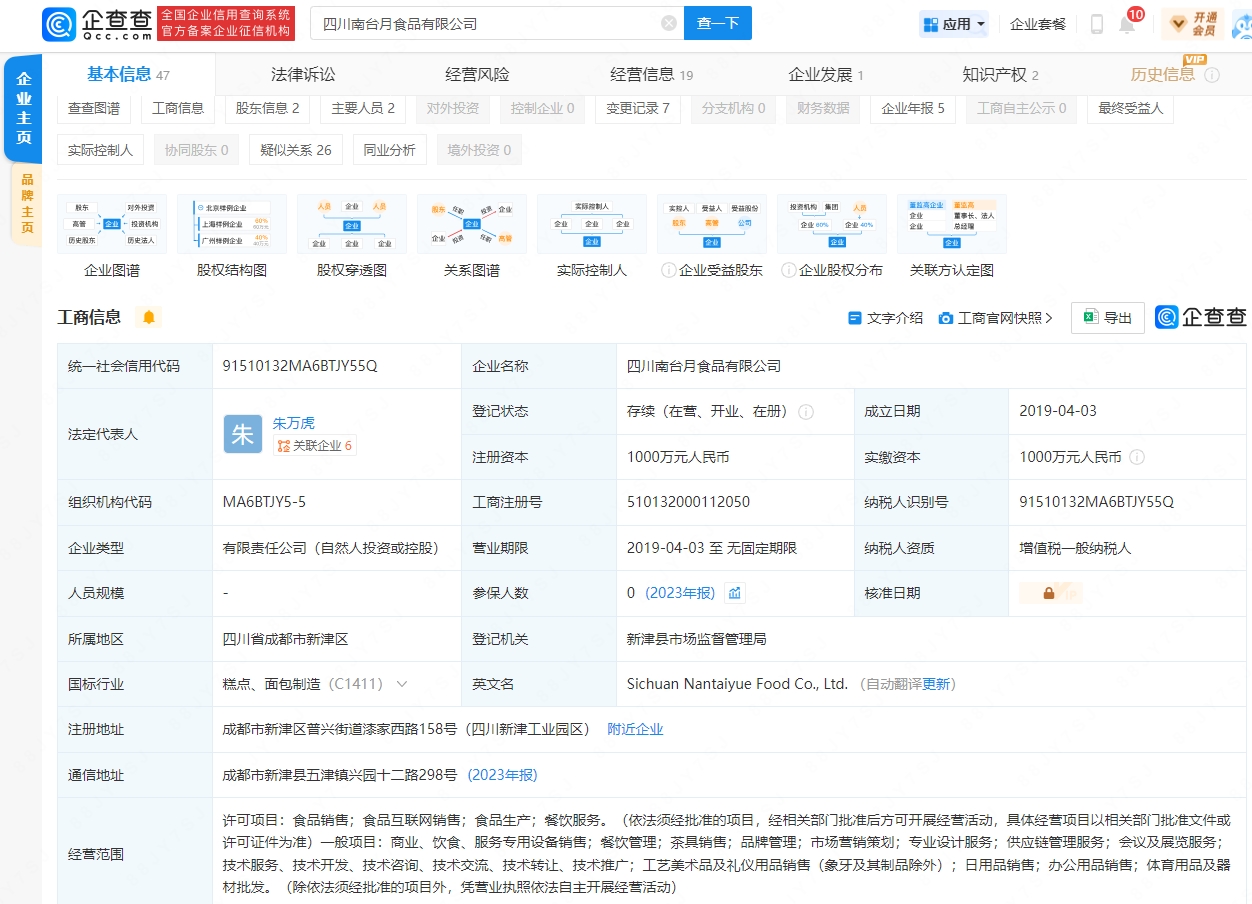Select 企业主页 side tab
Screen dimensions: 1252x904
coord(23,108)
